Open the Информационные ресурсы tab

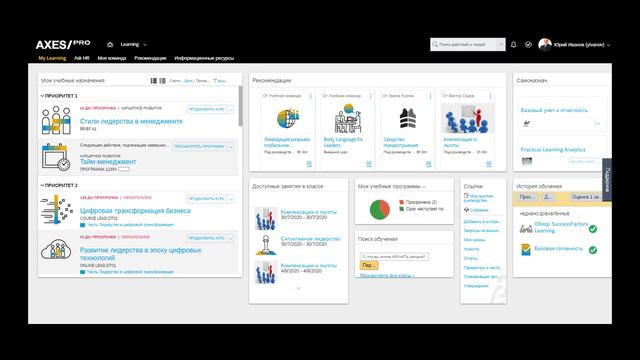(x=204, y=58)
